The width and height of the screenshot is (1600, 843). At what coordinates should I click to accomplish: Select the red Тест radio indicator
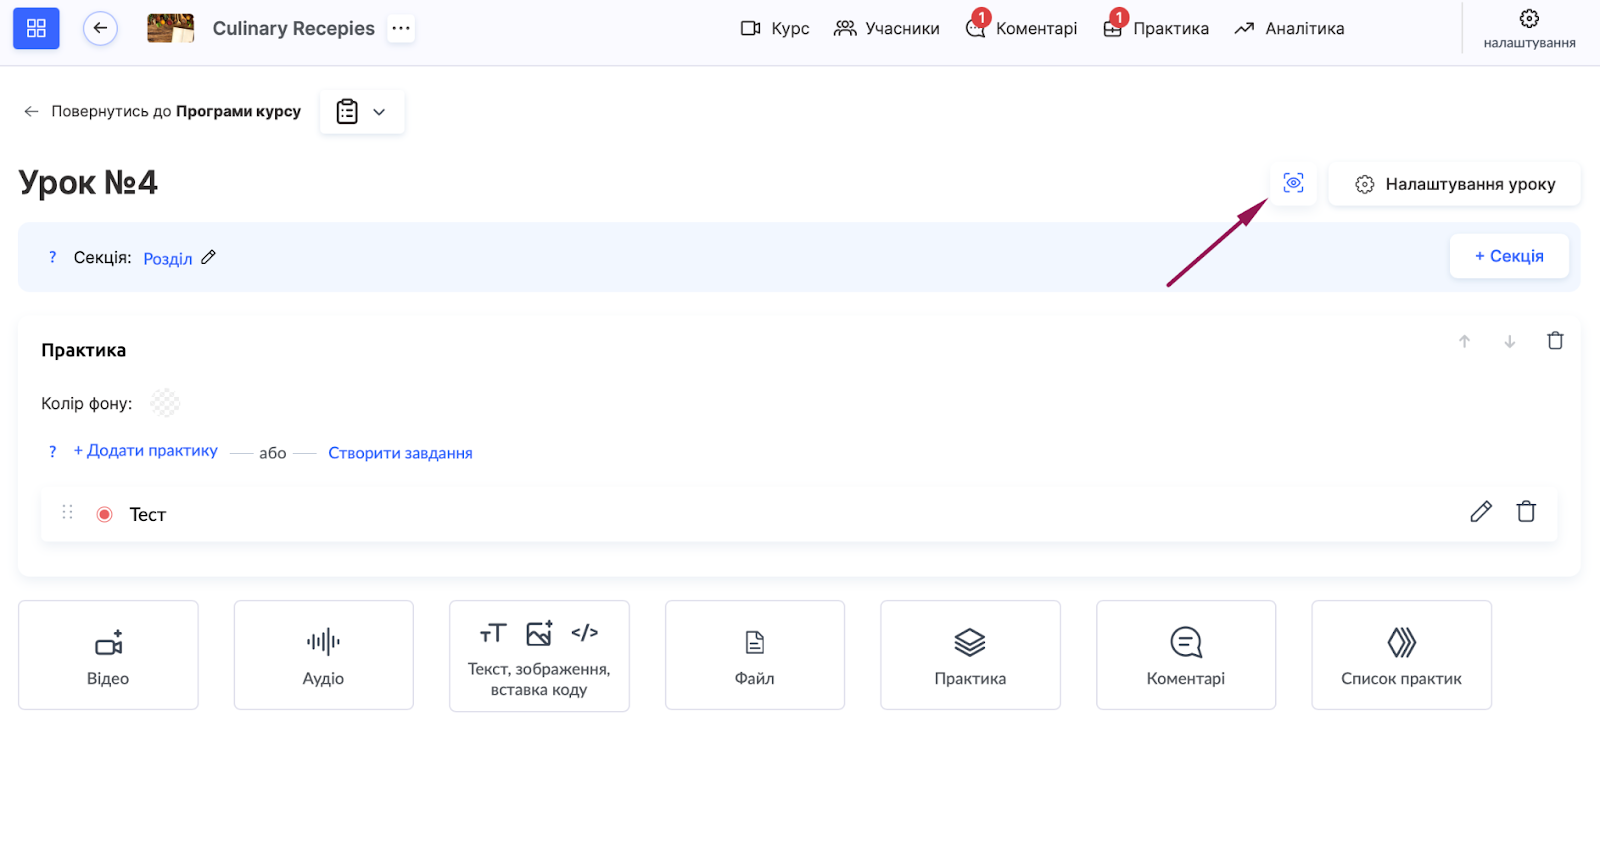104,514
